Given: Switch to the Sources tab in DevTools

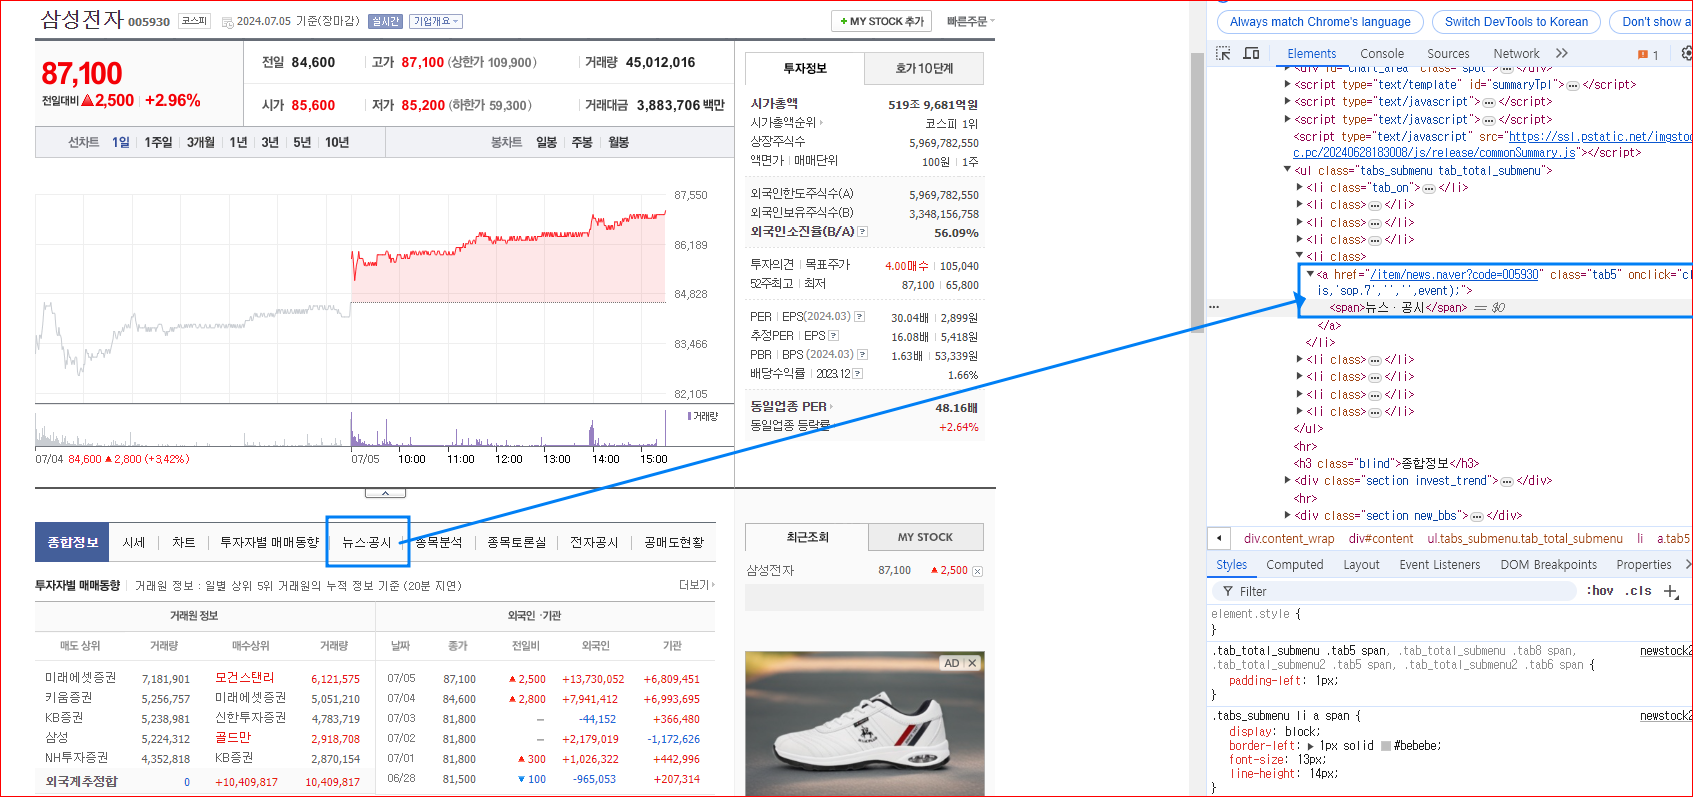Looking at the screenshot, I should [1448, 54].
